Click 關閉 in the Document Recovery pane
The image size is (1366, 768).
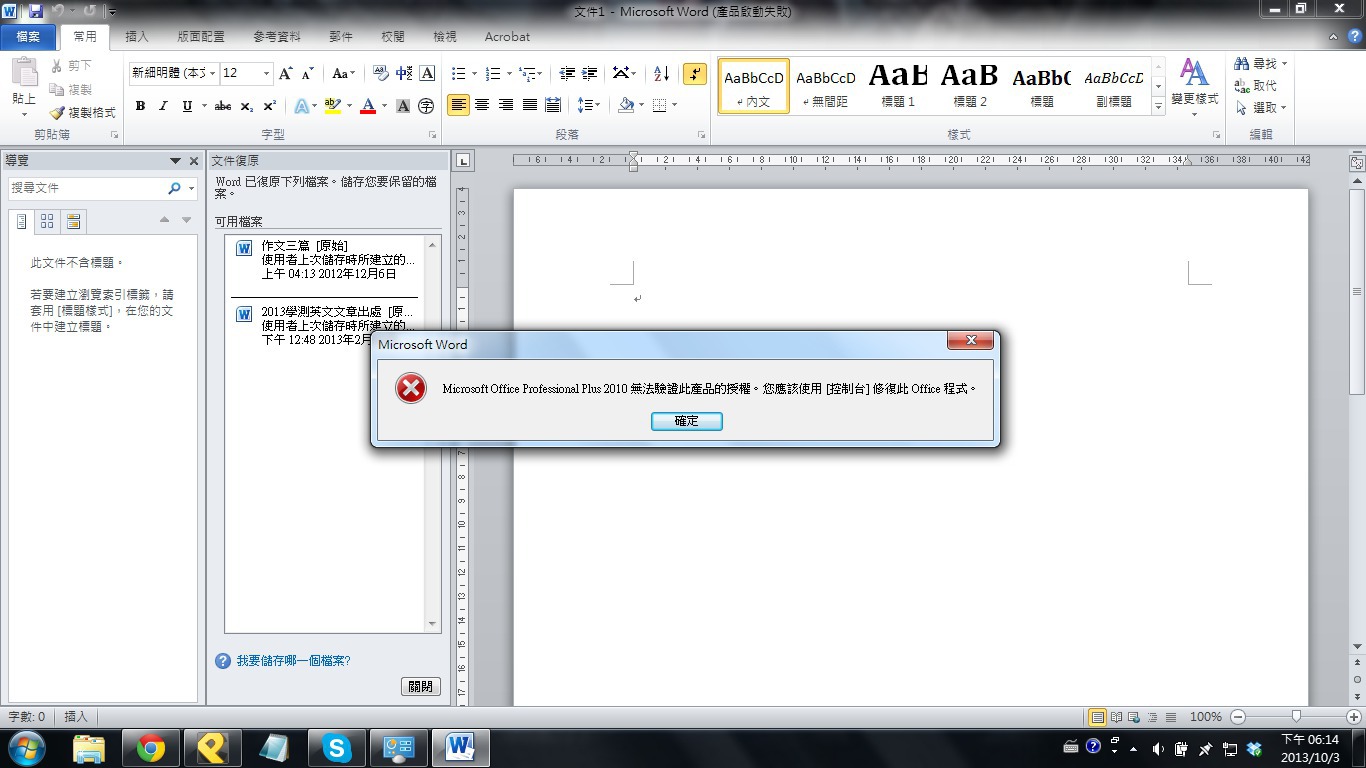tap(421, 686)
